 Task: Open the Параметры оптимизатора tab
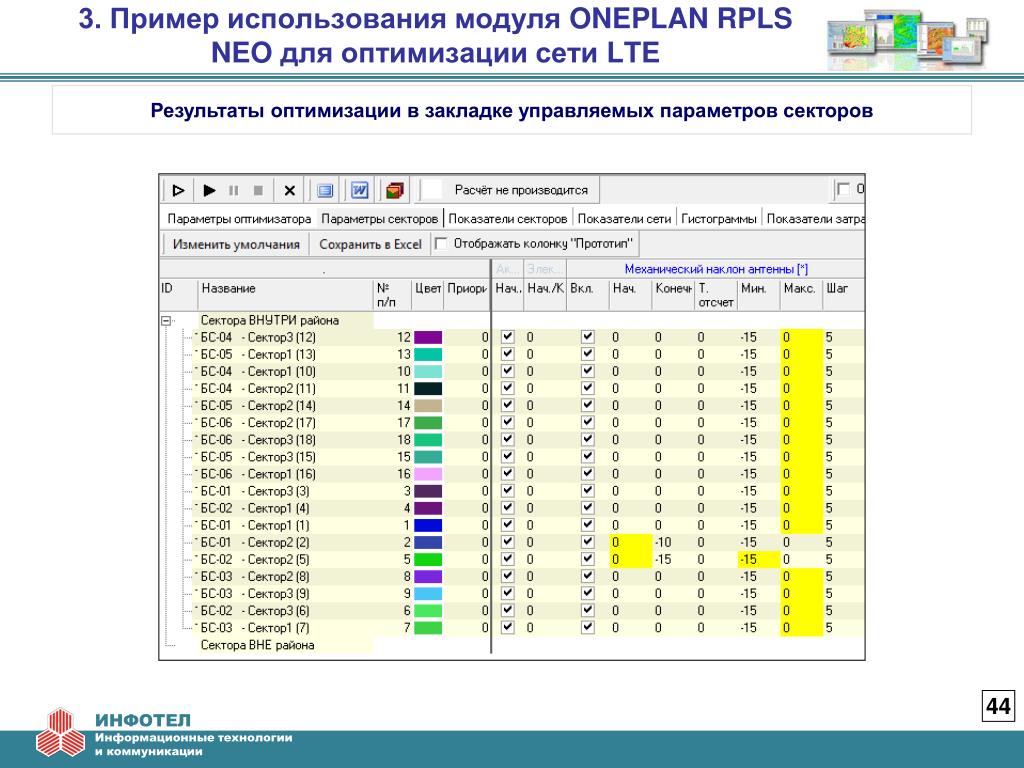pos(239,219)
